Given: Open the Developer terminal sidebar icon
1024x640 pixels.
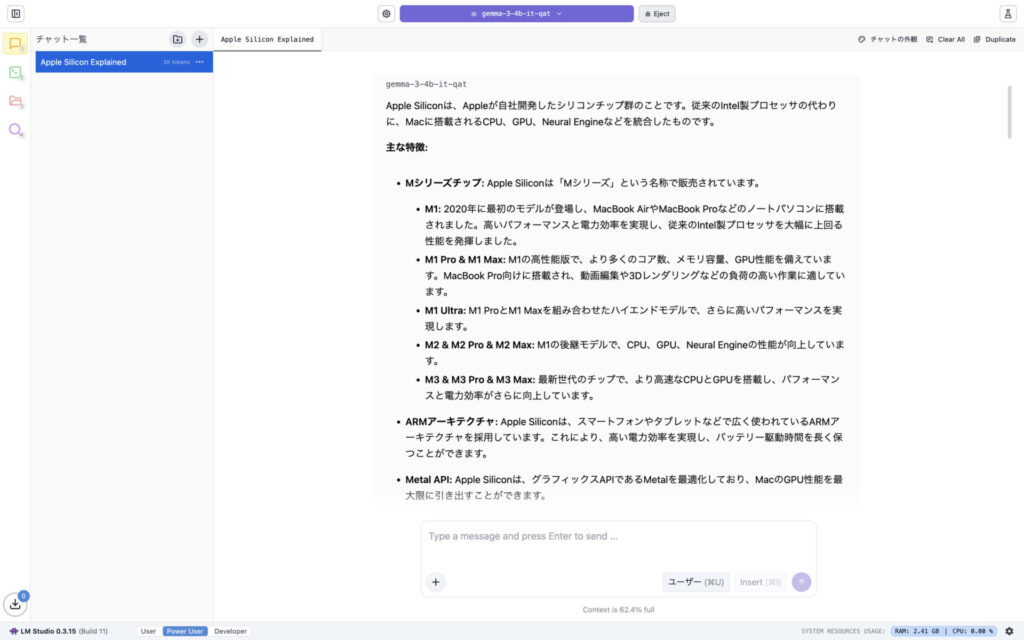Looking at the screenshot, I should click(15, 72).
